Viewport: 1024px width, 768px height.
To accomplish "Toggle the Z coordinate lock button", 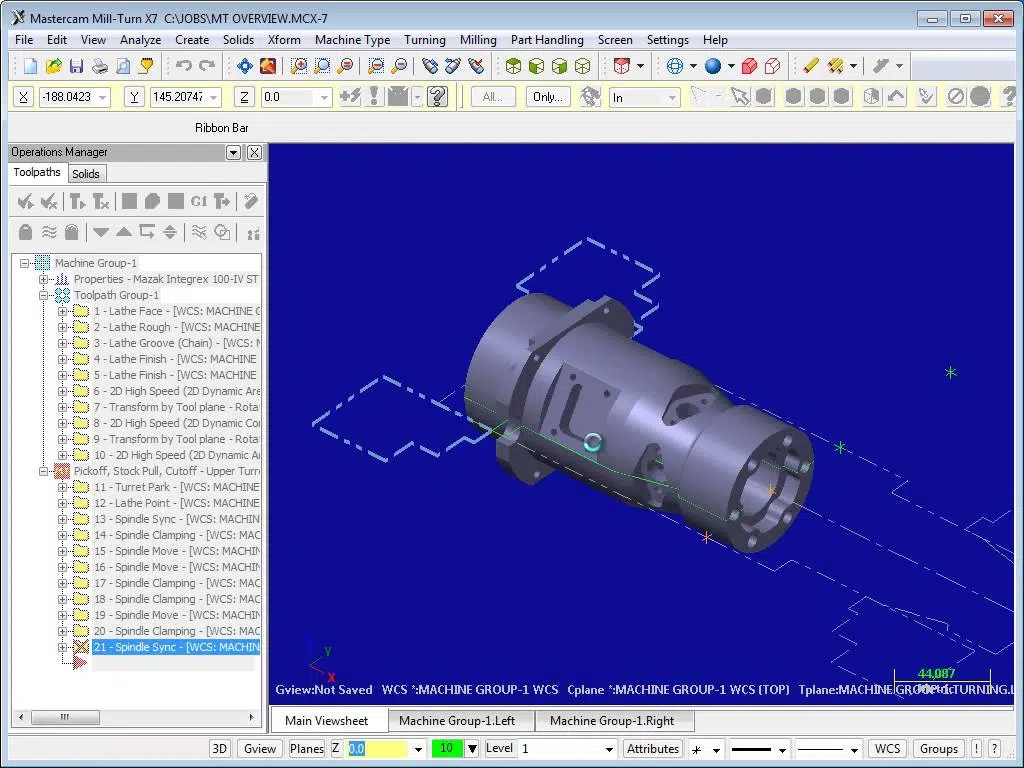I will coord(244,97).
